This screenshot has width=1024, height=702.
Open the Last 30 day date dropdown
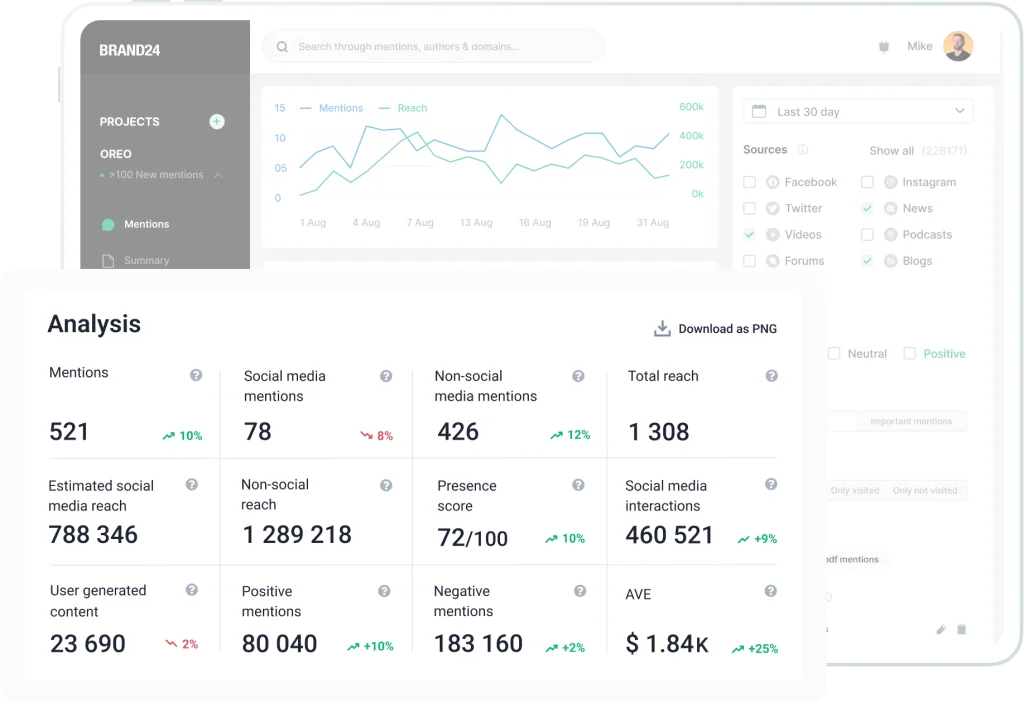pos(859,111)
